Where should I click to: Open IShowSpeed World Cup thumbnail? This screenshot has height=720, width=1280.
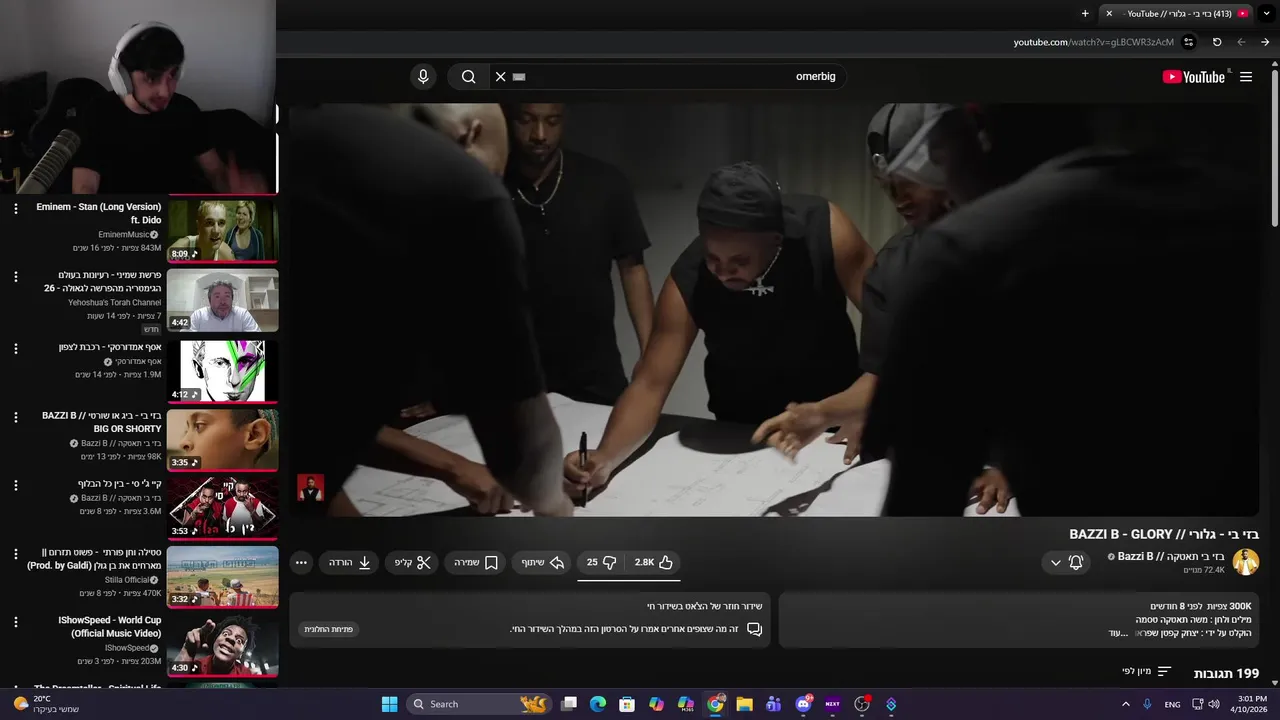[x=222, y=645]
